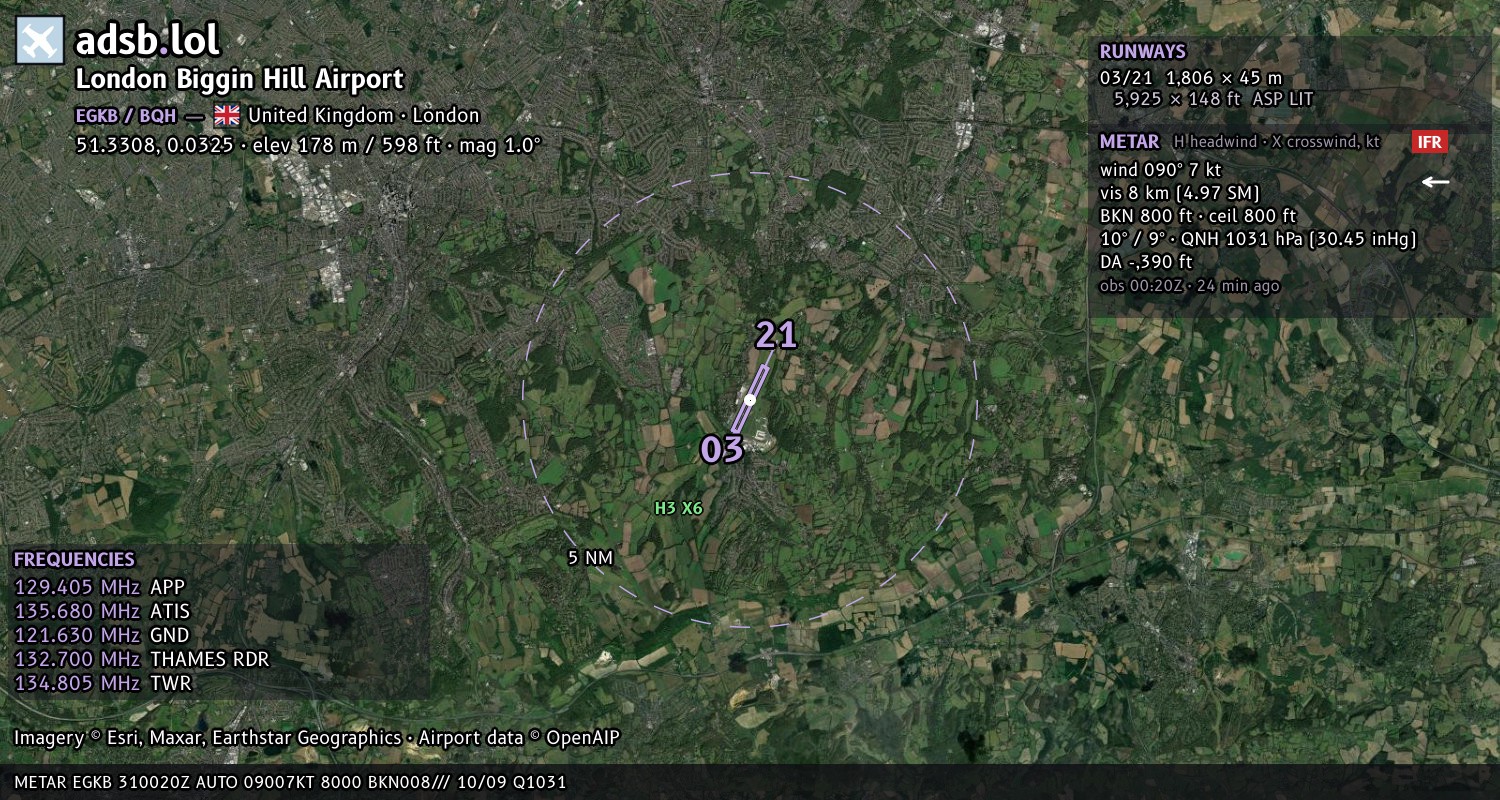Click the 03/21 1,806 × 45 m runway entry
Image resolution: width=1500 pixels, height=800 pixels.
1190,78
